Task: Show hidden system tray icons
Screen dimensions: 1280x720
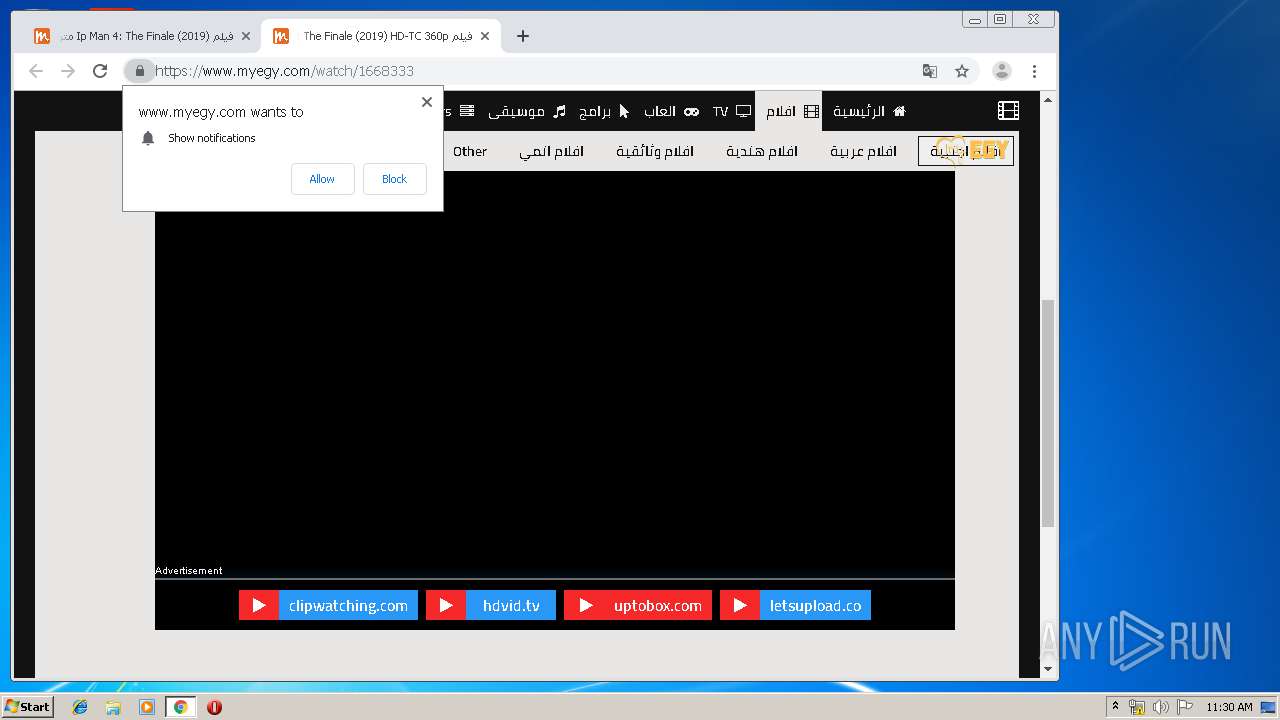Action: click(1115, 707)
